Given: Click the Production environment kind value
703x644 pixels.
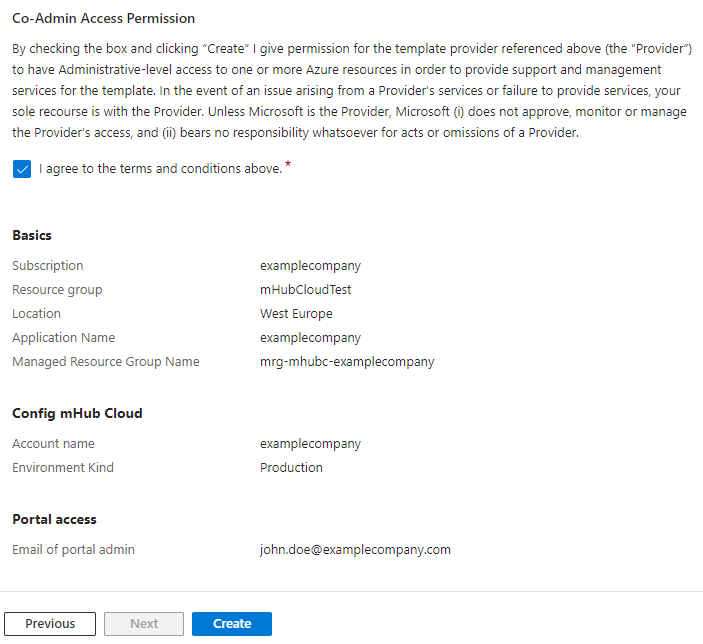Looking at the screenshot, I should [291, 468].
